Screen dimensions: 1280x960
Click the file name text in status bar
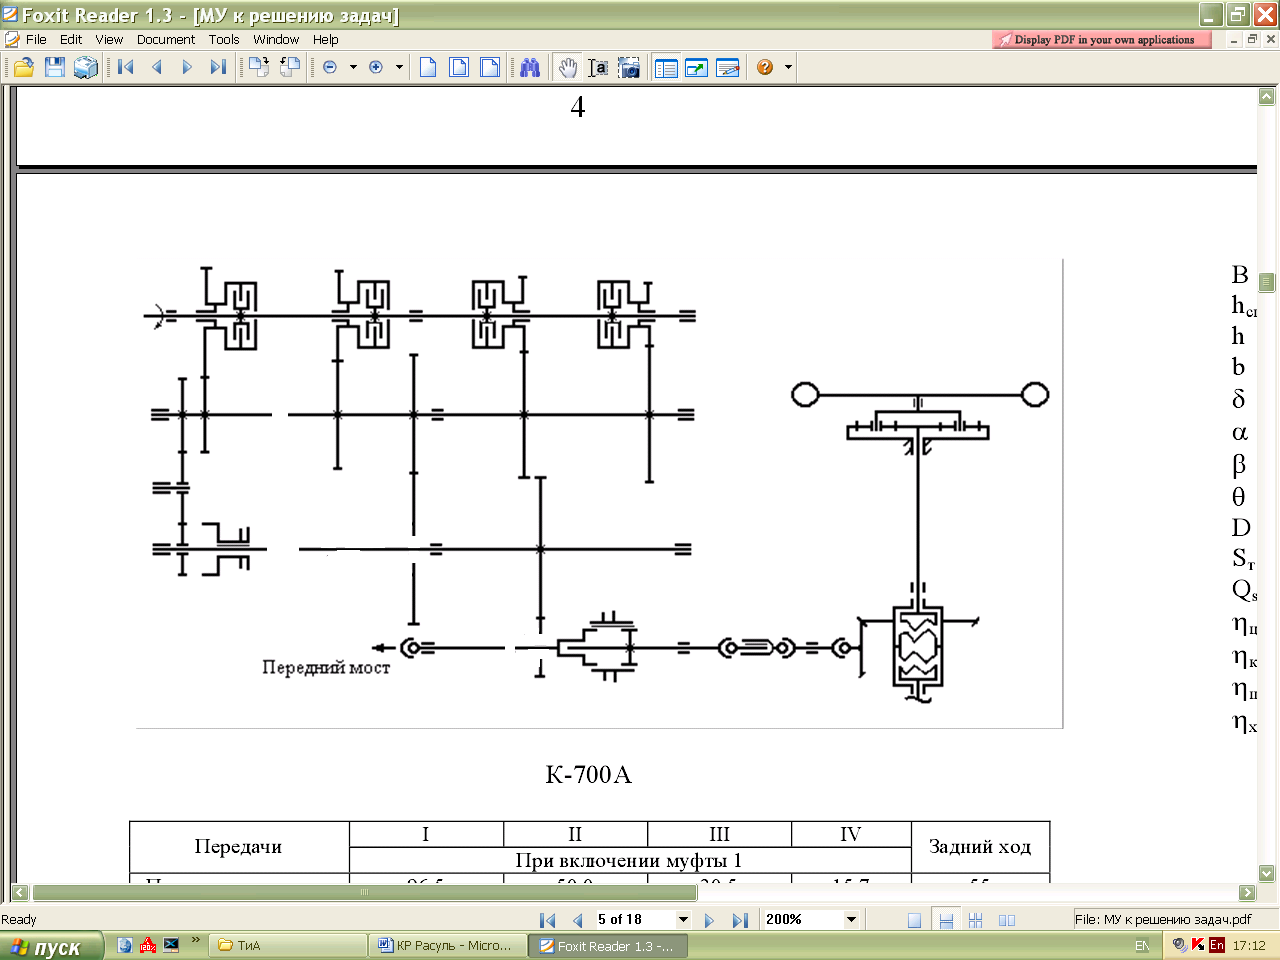tap(1163, 920)
